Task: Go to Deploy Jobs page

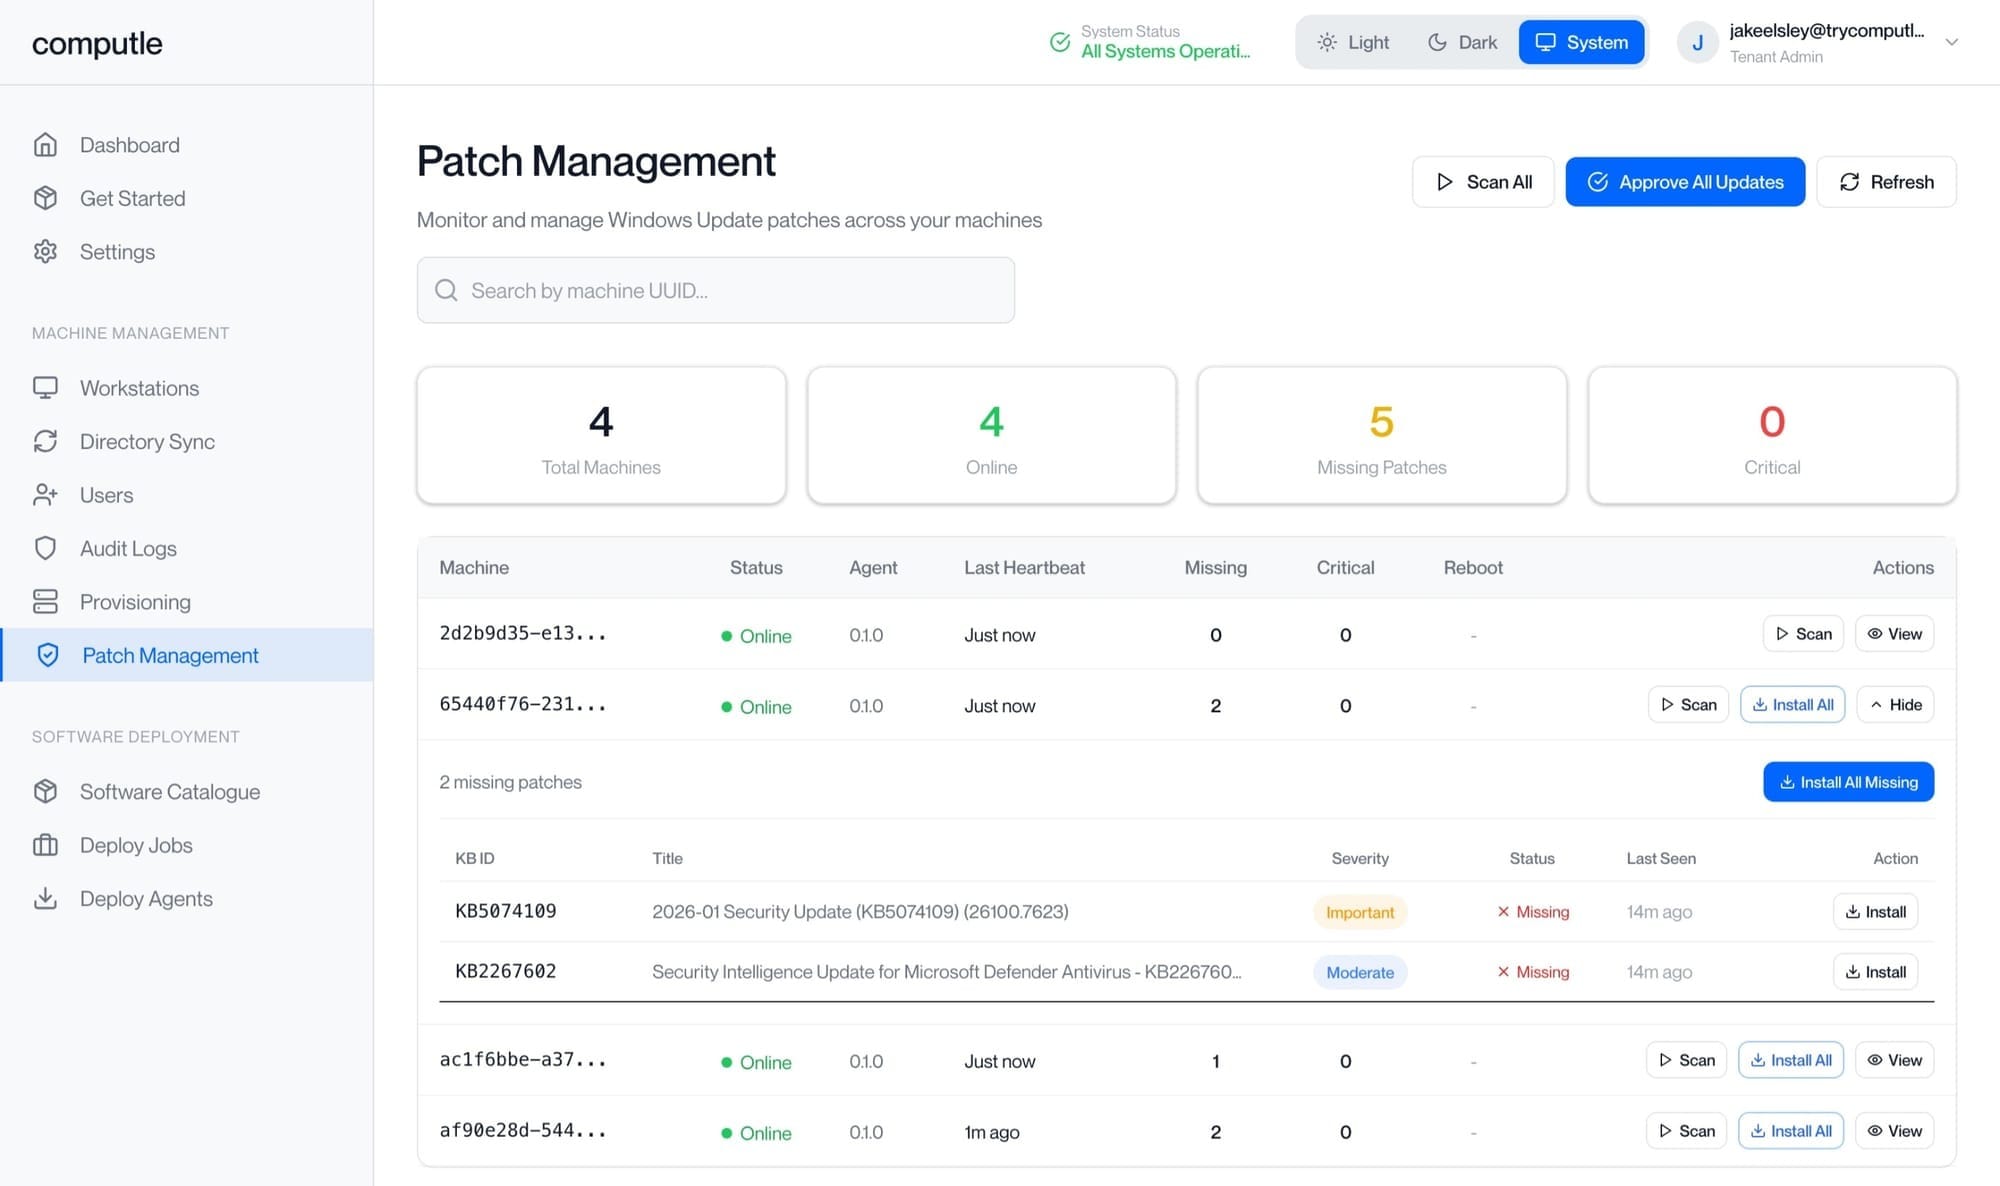Action: (x=136, y=845)
